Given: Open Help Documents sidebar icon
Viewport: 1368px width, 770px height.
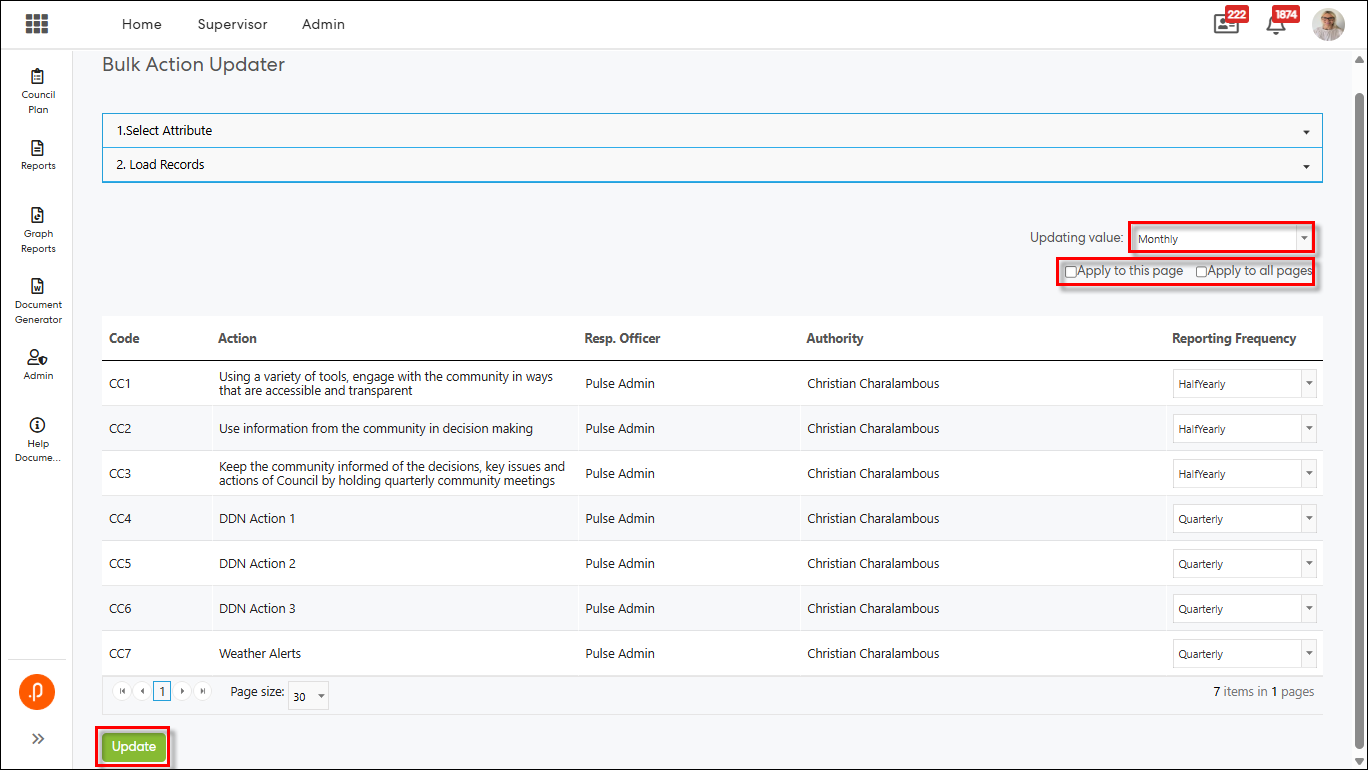Looking at the screenshot, I should pyautogui.click(x=38, y=439).
